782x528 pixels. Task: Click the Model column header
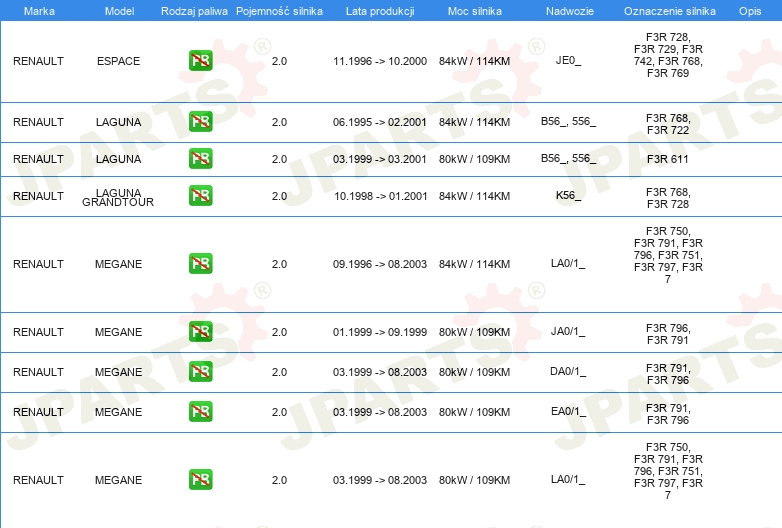tap(118, 10)
